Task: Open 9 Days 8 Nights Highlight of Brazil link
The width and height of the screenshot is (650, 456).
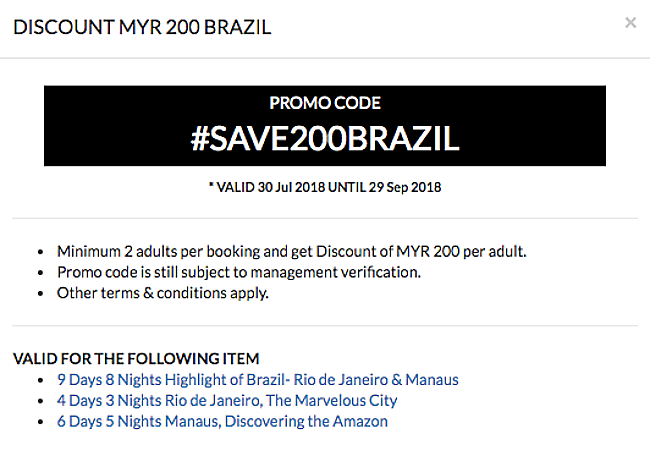Action: point(257,379)
